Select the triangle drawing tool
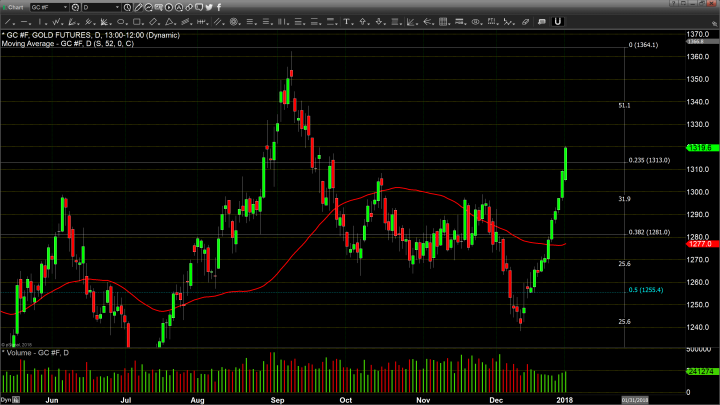This screenshot has height=405, width=720. click(169, 22)
